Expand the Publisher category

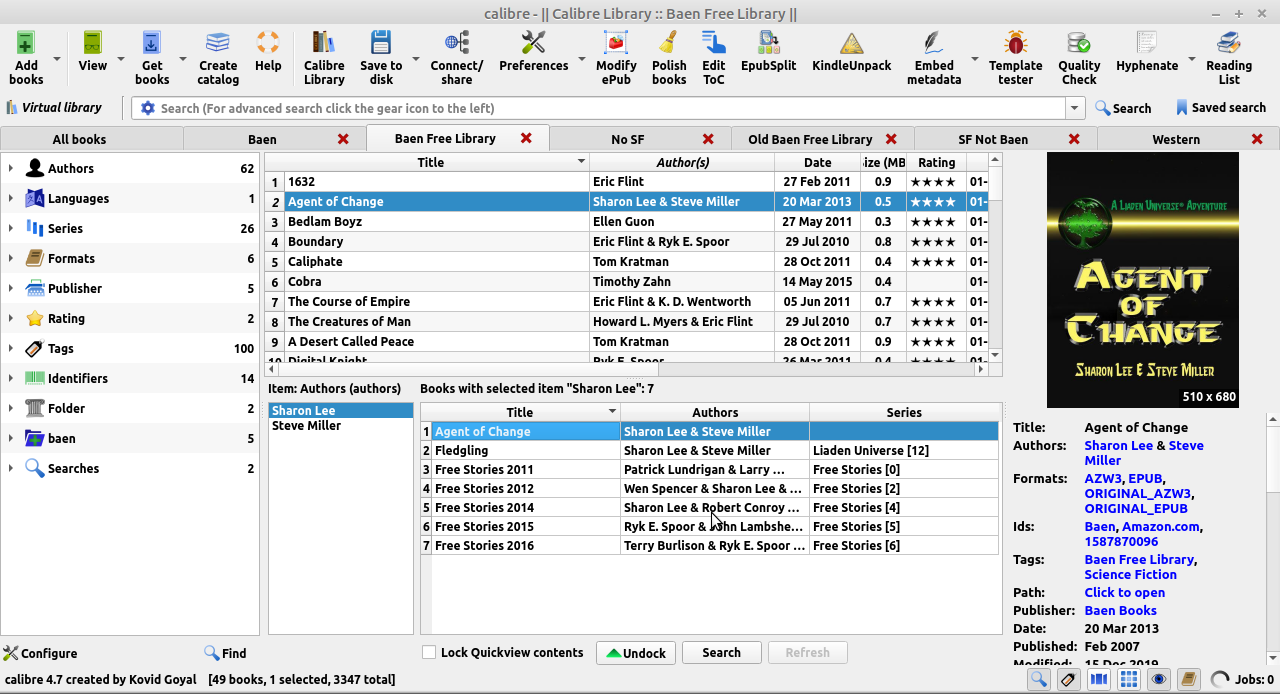11,288
